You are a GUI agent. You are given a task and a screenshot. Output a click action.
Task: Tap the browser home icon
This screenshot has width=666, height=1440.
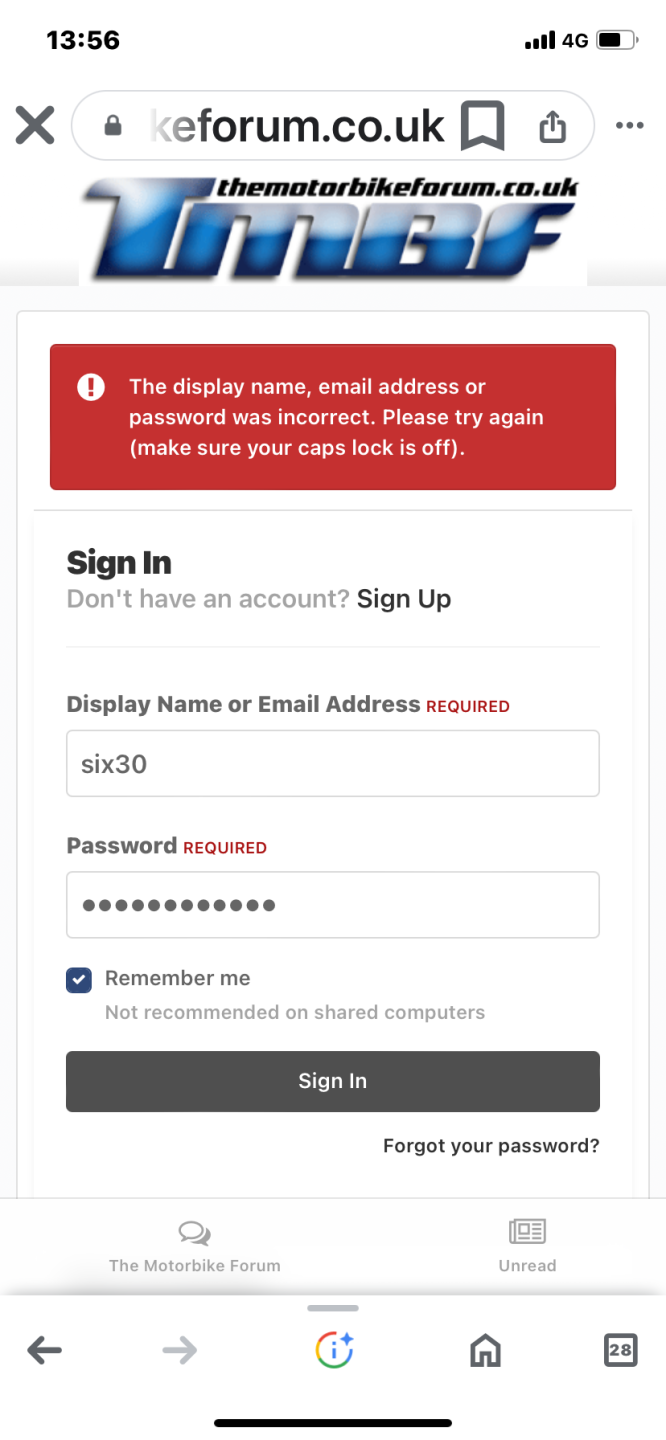tap(485, 1351)
